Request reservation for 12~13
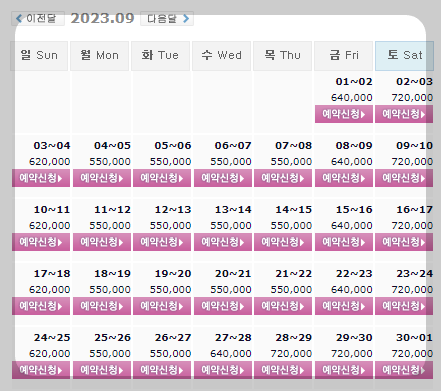 pyautogui.click(x=162, y=242)
